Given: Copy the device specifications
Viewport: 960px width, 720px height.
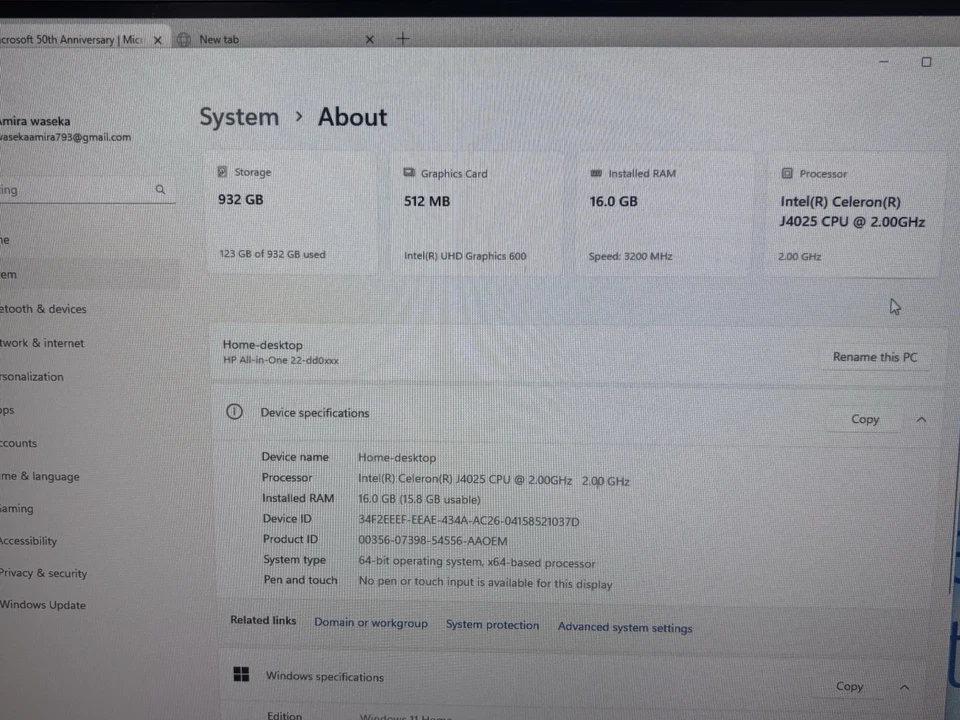Looking at the screenshot, I should (x=864, y=419).
